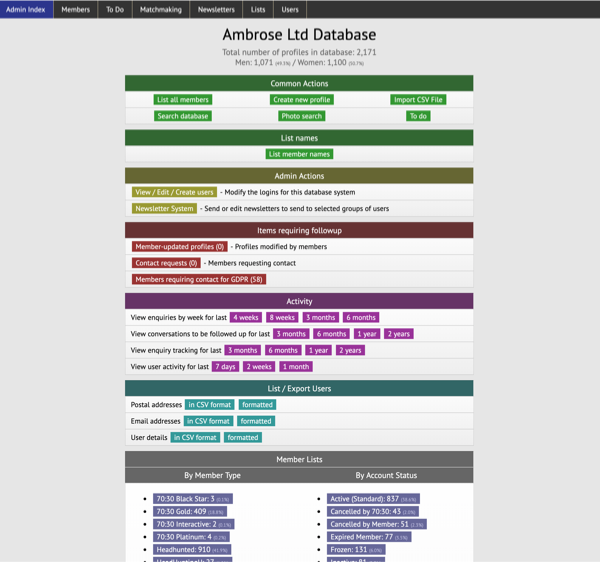The image size is (600, 562).
Task: View enquiry tracking for 6 months
Action: coord(283,350)
